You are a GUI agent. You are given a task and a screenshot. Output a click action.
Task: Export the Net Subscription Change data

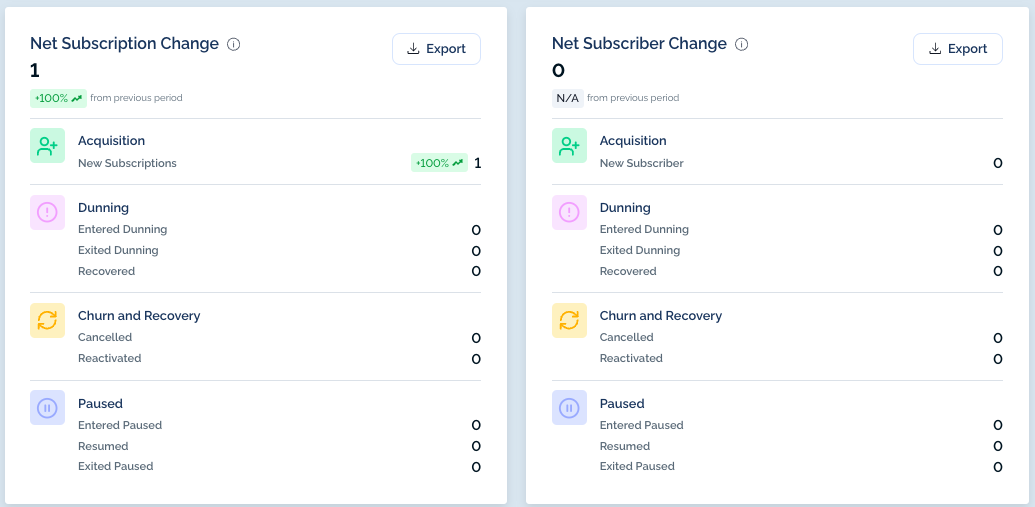point(436,49)
